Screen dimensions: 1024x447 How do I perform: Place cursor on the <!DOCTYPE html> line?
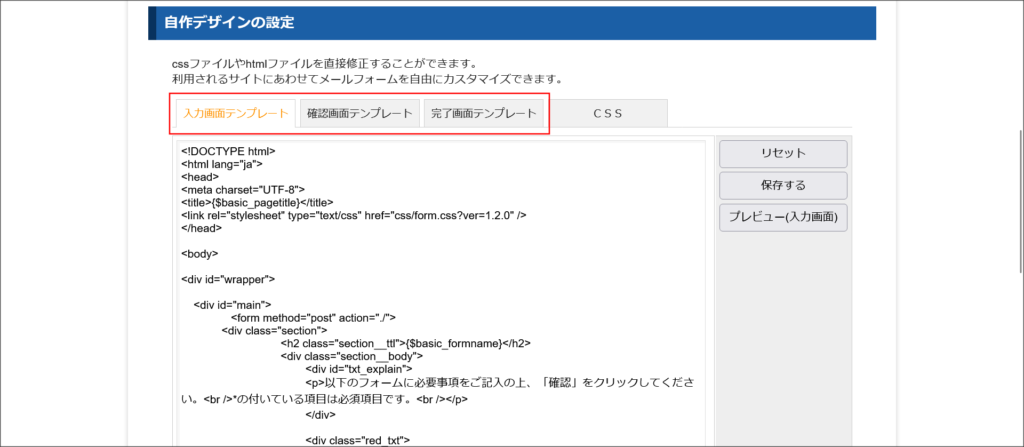pyautogui.click(x=228, y=151)
